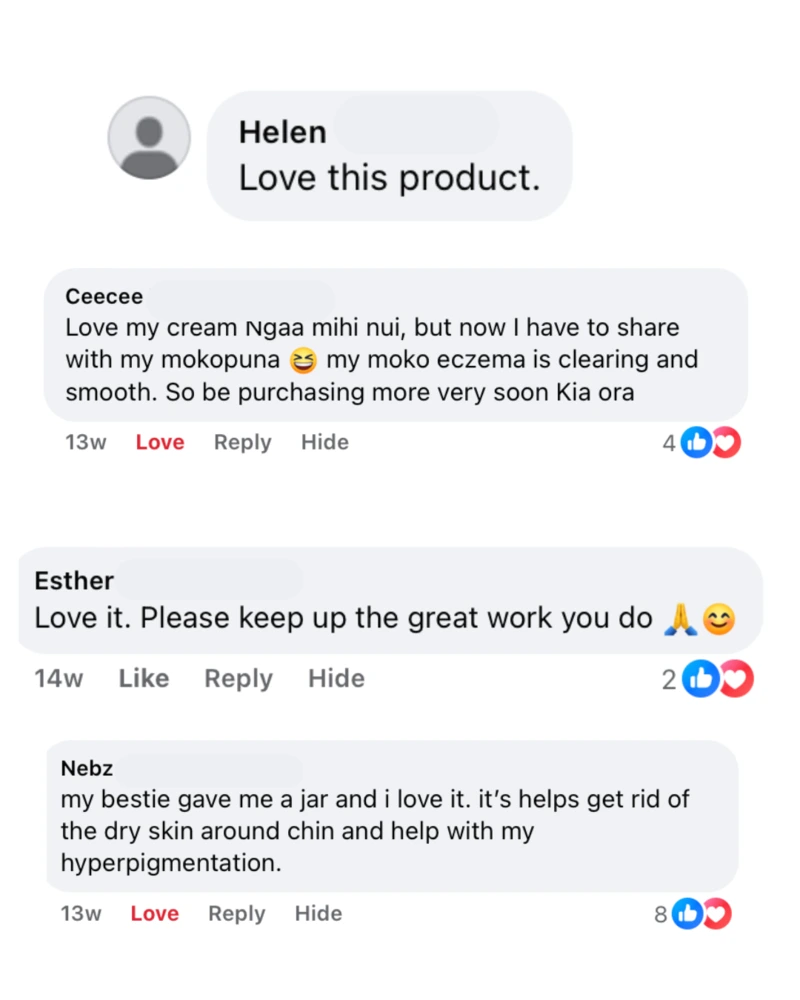
Task: Click the heart icon on Esther's comment
Action: (730, 678)
